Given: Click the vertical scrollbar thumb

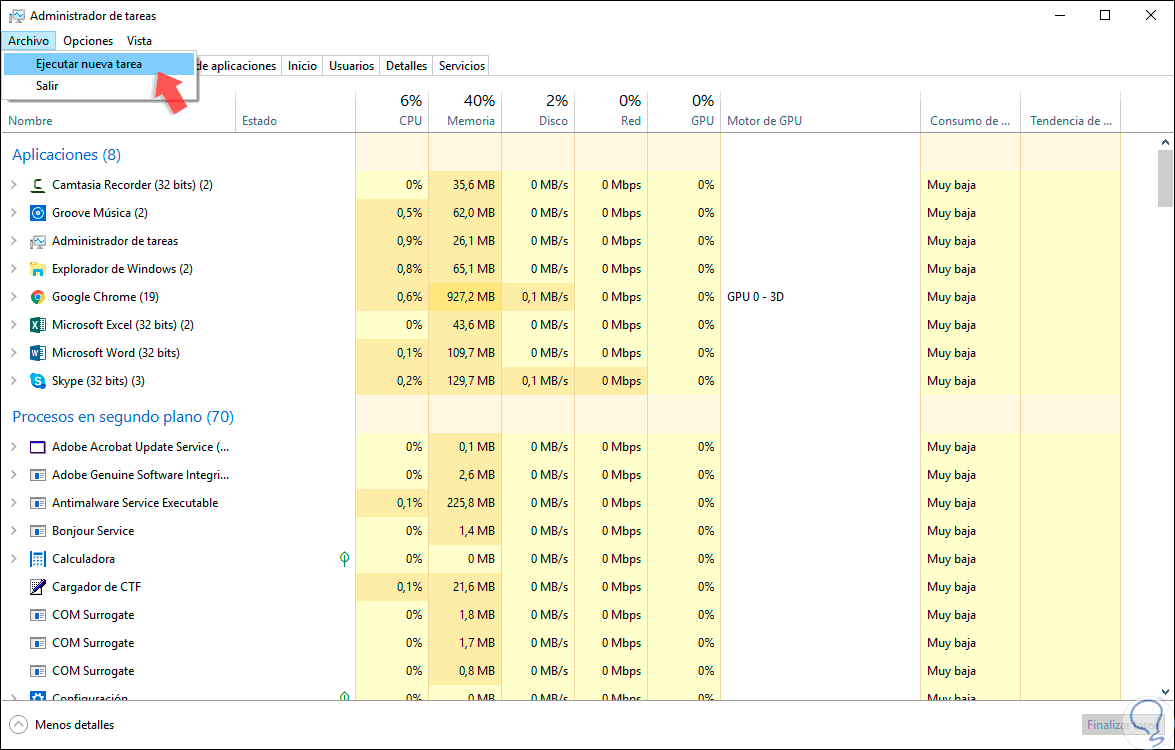Looking at the screenshot, I should [x=1165, y=177].
